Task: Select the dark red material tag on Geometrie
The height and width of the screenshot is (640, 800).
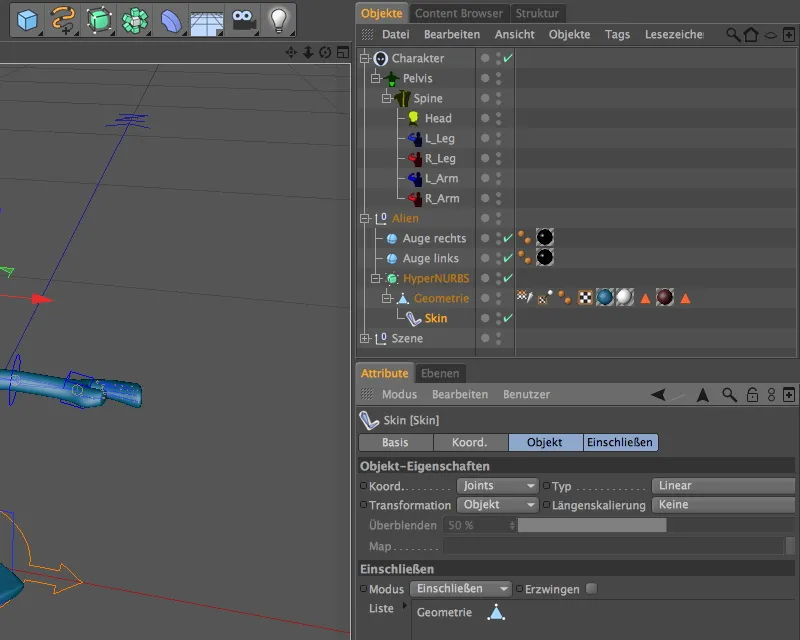Action: coord(665,297)
